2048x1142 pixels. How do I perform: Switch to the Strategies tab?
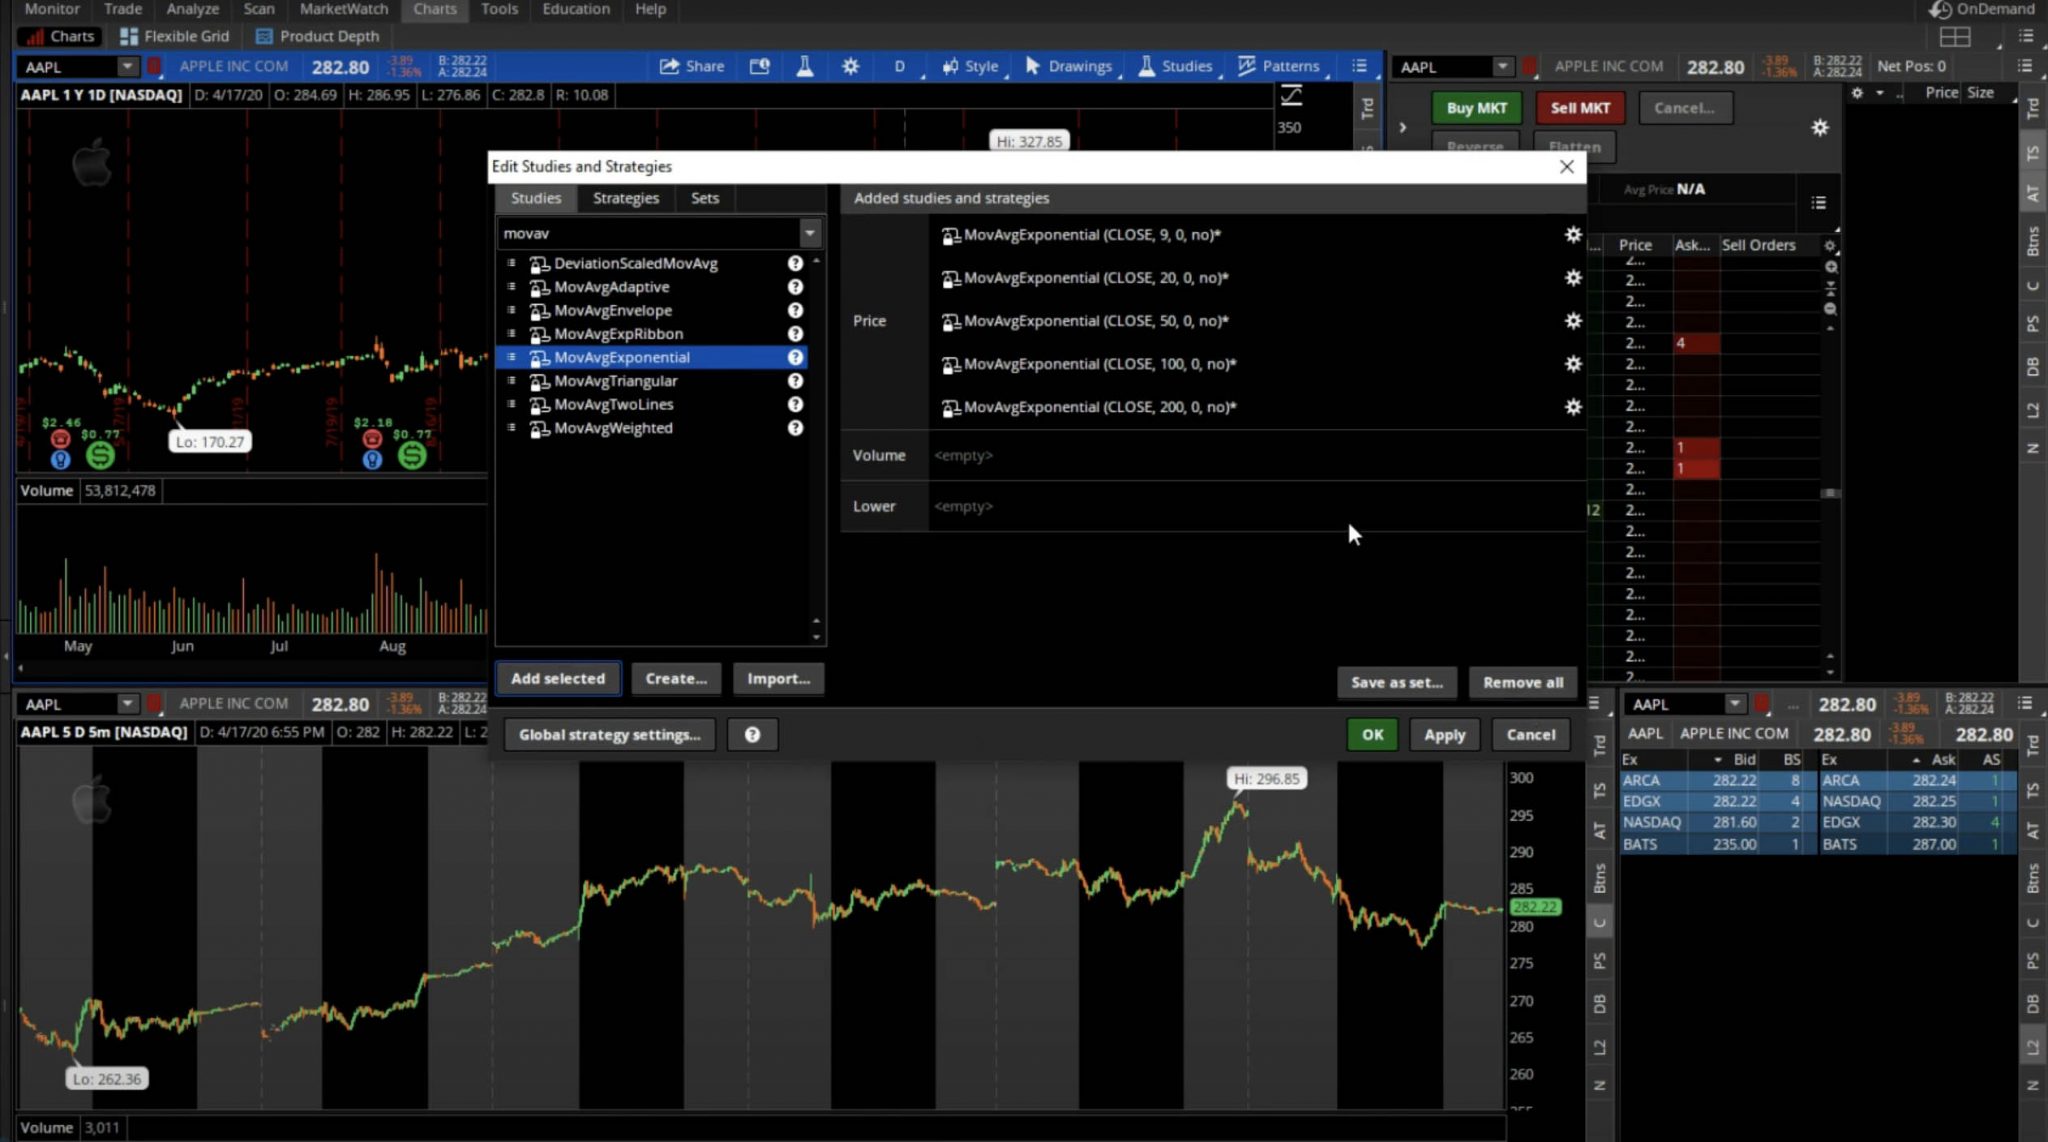pos(626,198)
